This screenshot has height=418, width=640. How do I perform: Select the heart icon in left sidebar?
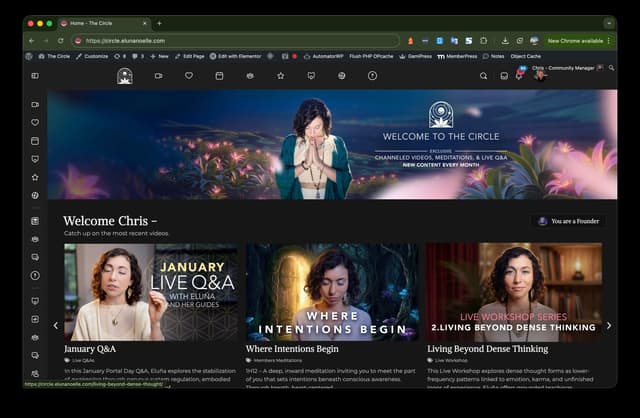[x=35, y=122]
